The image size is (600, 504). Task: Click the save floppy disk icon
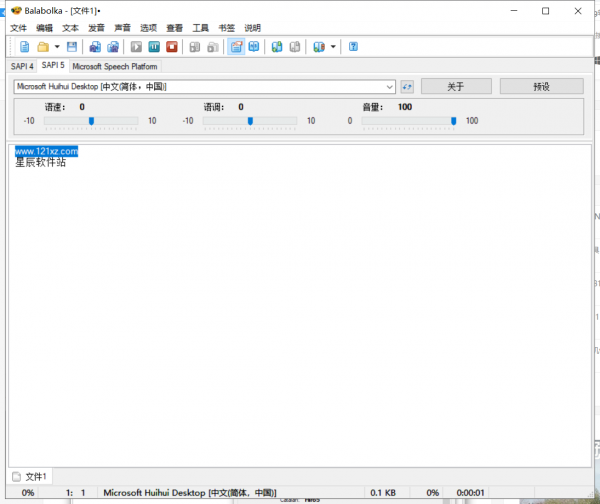pos(72,47)
